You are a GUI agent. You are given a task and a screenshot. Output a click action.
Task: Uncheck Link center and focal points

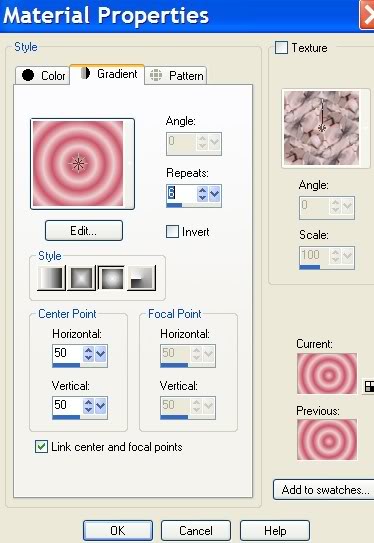pos(42,447)
